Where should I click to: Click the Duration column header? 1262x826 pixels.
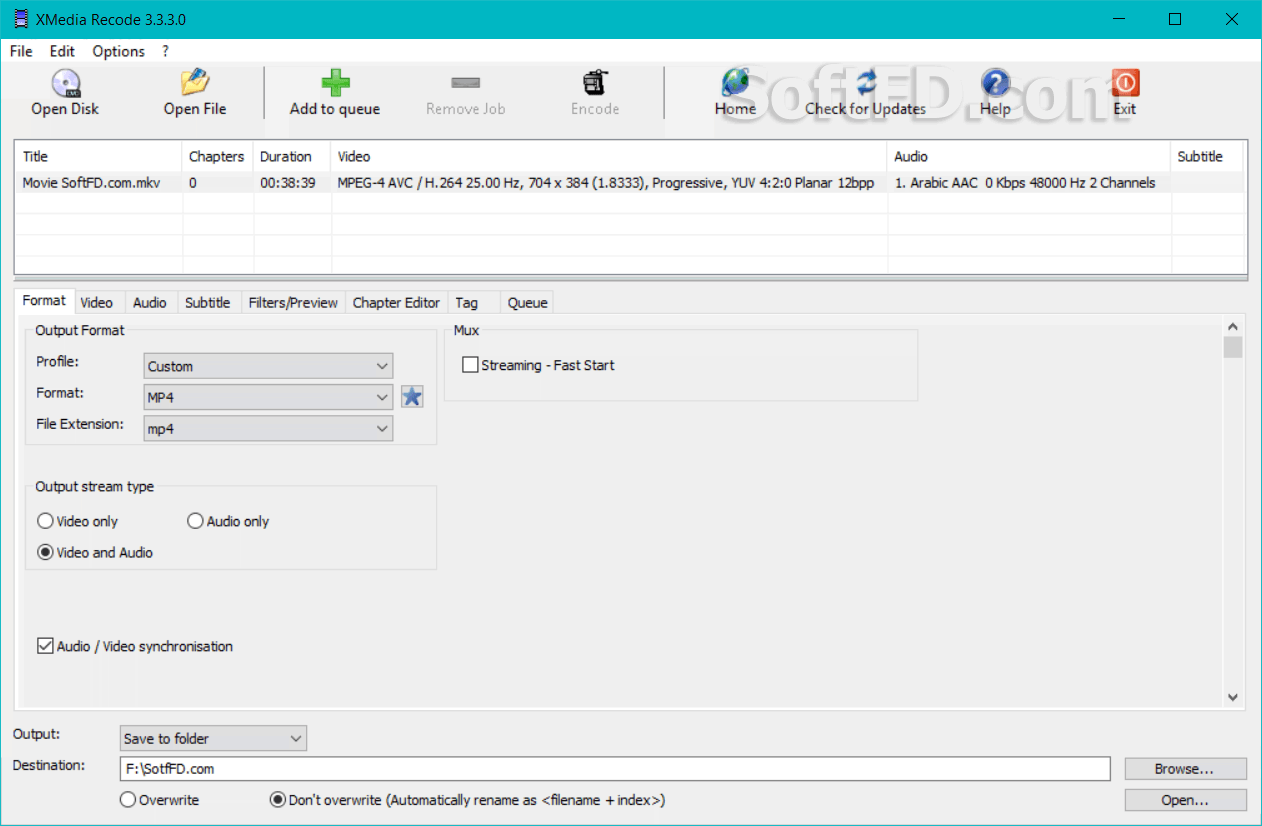[292, 156]
